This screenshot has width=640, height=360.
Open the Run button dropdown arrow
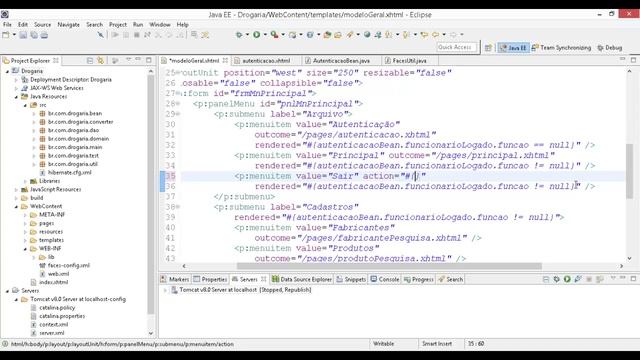coord(265,35)
